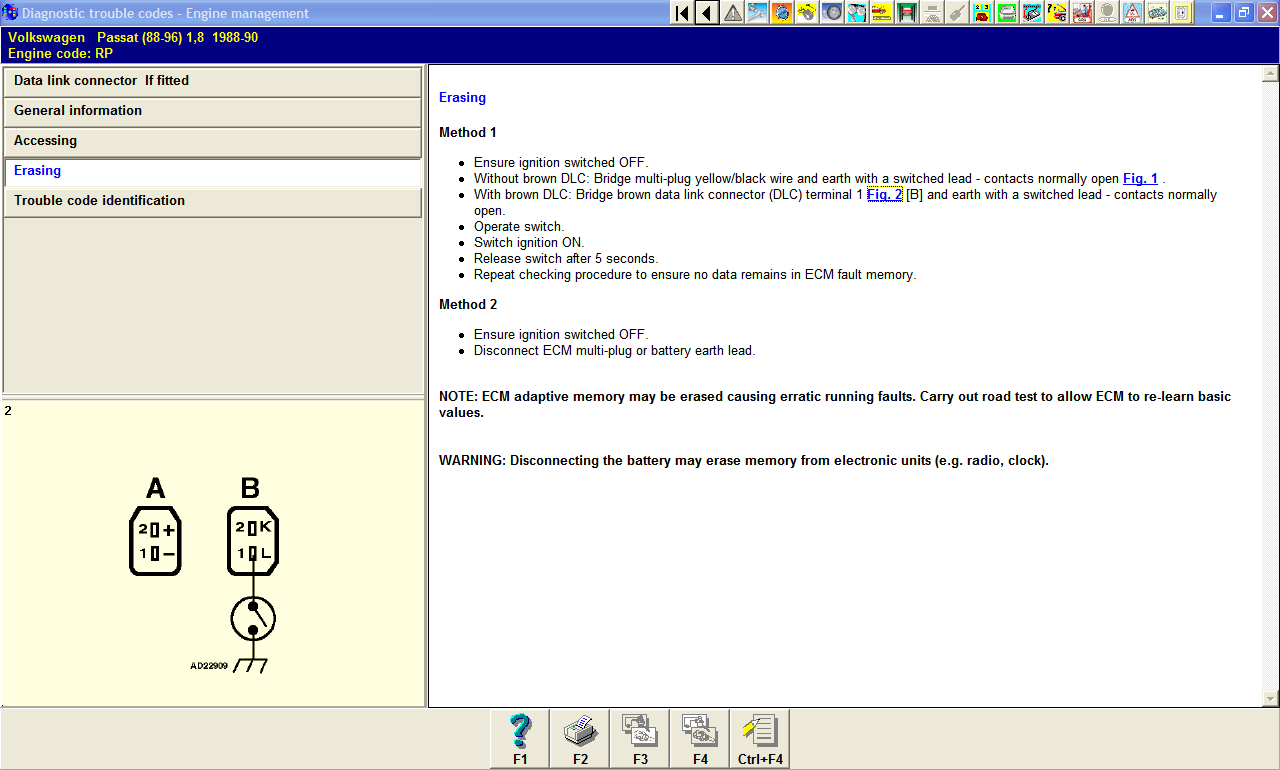This screenshot has height=770, width=1280.
Task: Print the page using the F2 printer button
Action: [580, 739]
